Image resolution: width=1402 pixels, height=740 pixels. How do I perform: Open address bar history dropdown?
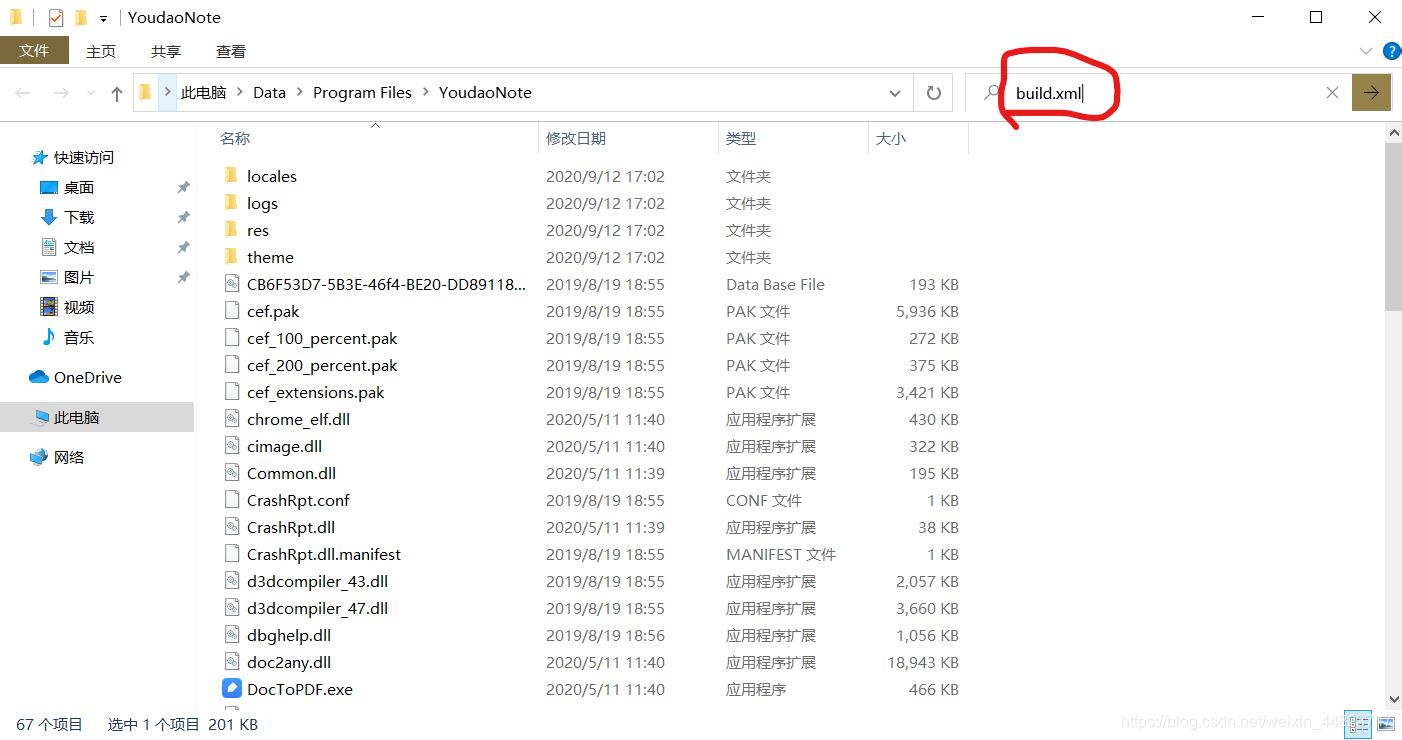[895, 93]
